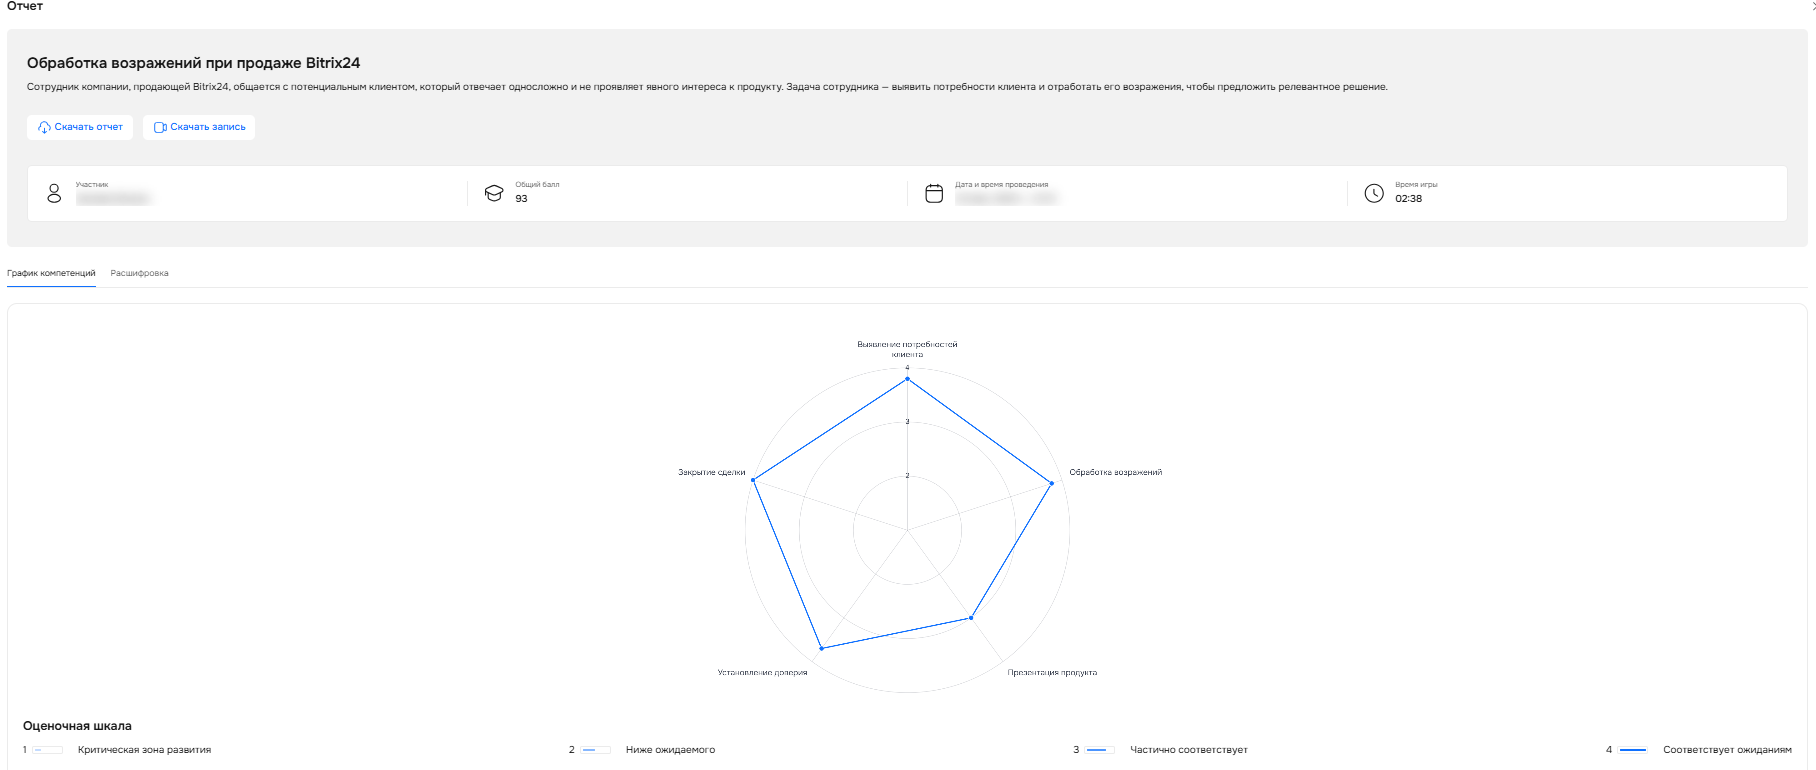Image resolution: width=1816 pixels, height=770 pixels.
Task: Click legend text Ниже ожидаемого
Action: click(x=670, y=750)
